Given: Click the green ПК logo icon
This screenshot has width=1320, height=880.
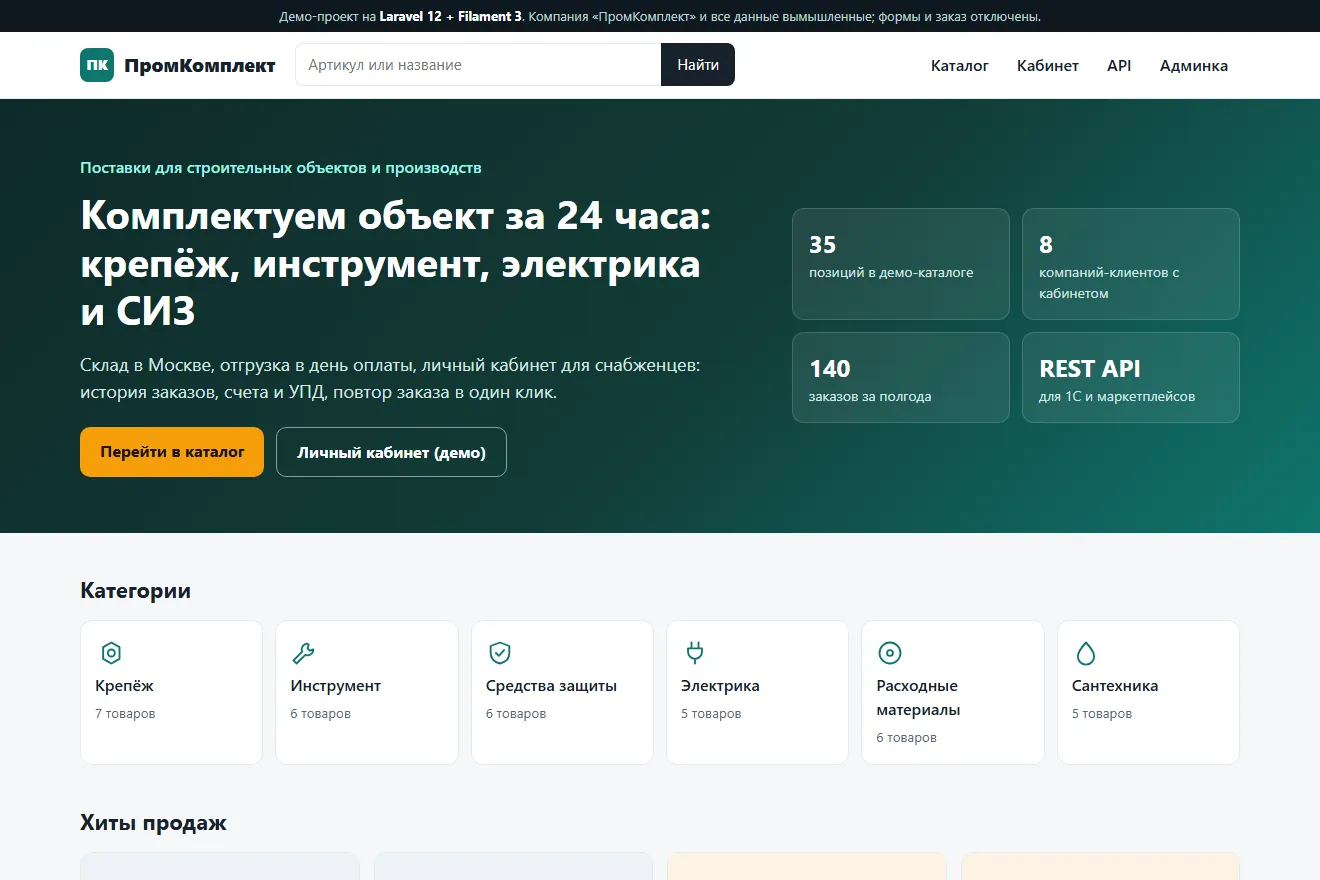Looking at the screenshot, I should coord(97,65).
